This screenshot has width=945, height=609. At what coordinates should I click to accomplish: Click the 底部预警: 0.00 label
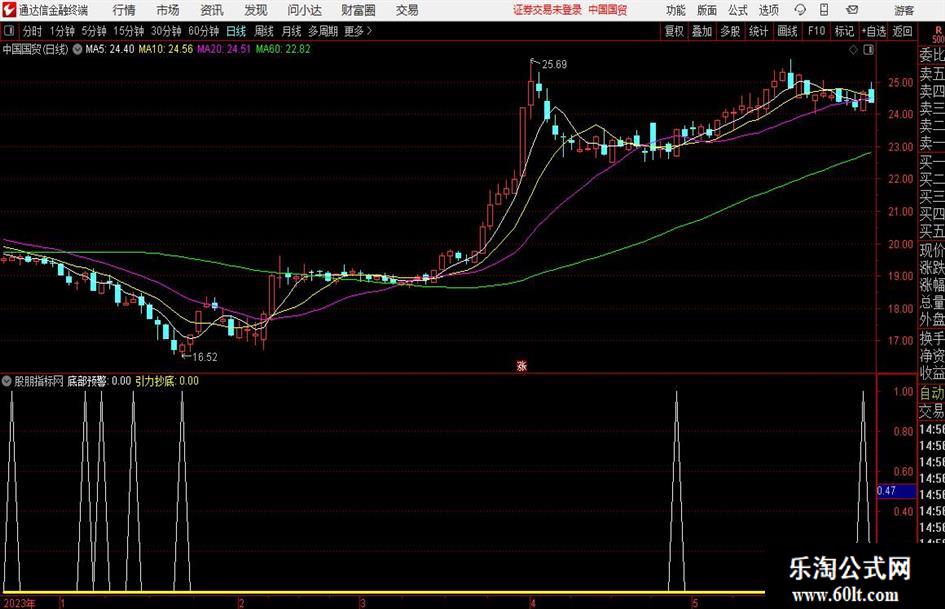pos(99,381)
